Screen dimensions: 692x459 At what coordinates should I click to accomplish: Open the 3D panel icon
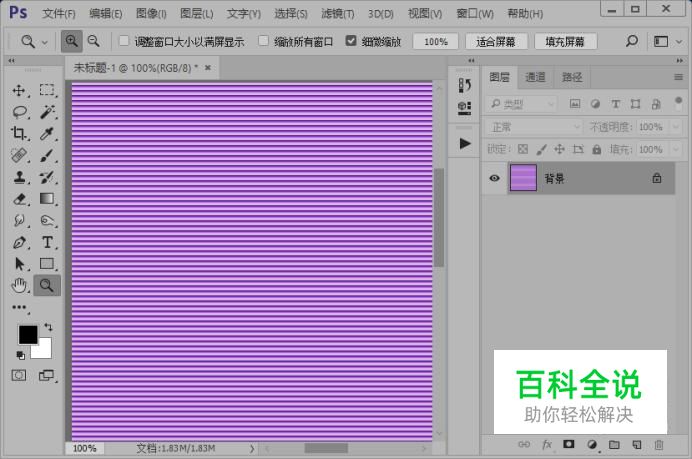[x=464, y=108]
